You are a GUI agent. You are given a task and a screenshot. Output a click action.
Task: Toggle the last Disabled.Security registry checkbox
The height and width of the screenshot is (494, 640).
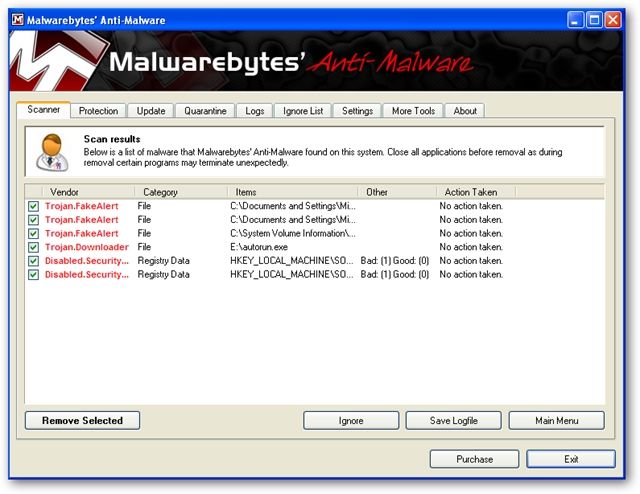33,275
